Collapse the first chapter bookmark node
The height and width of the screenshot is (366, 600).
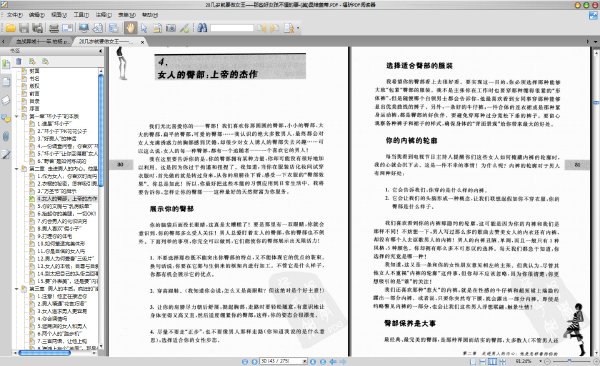[x=17, y=116]
